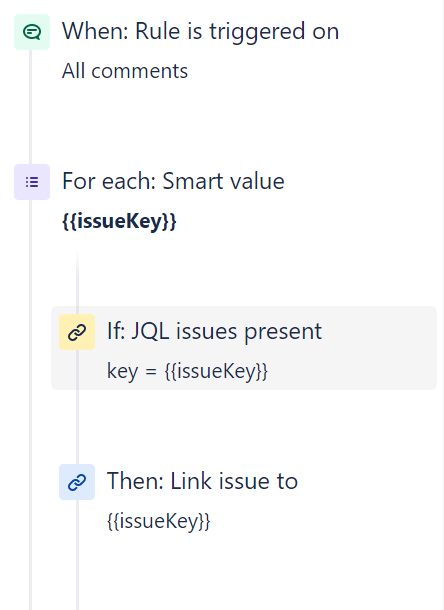The image size is (444, 610).
Task: Click the bold {{issueKey}} smart value text
Action: (119, 221)
